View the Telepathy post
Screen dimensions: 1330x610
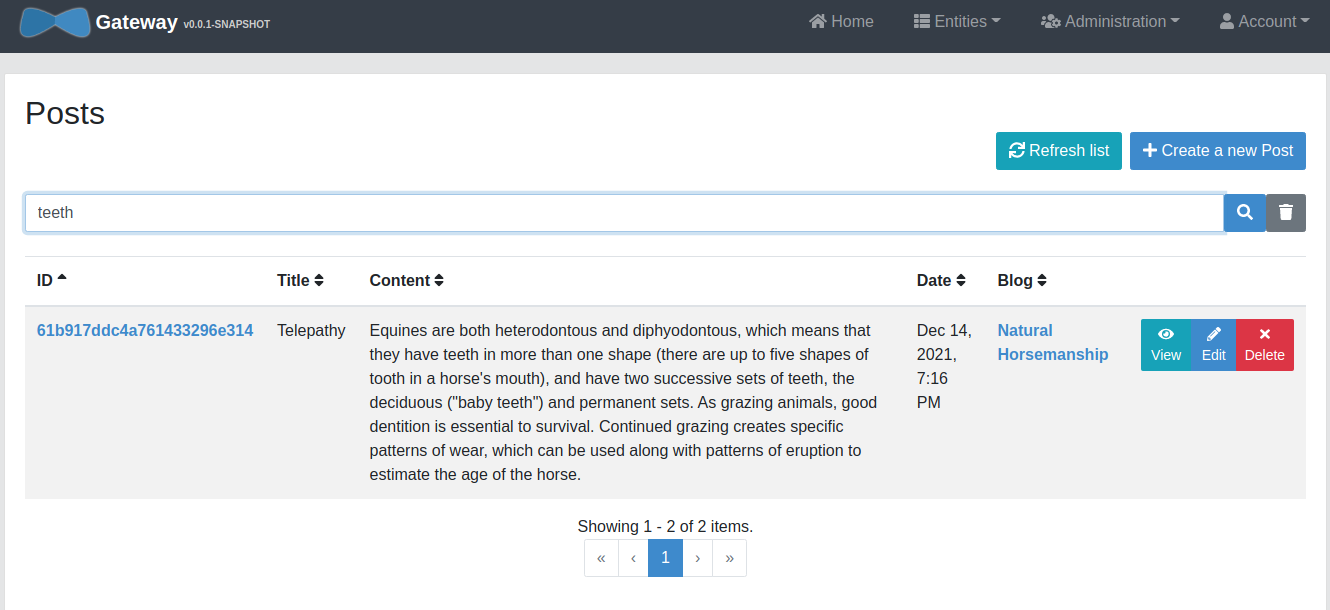click(x=1166, y=345)
